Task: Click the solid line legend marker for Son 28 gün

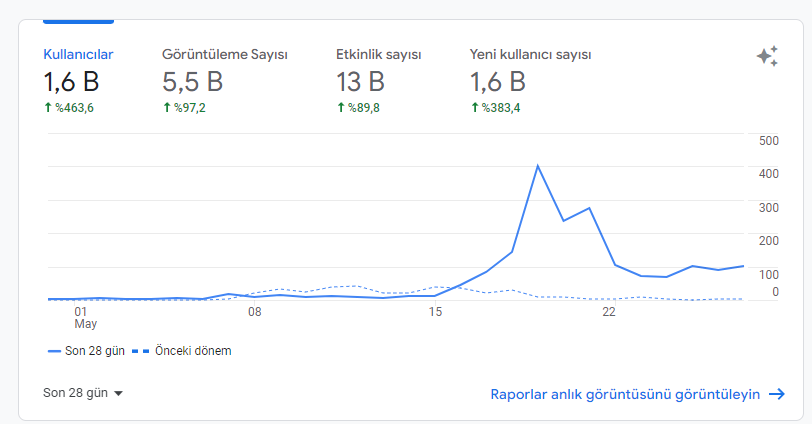Action: (x=54, y=351)
